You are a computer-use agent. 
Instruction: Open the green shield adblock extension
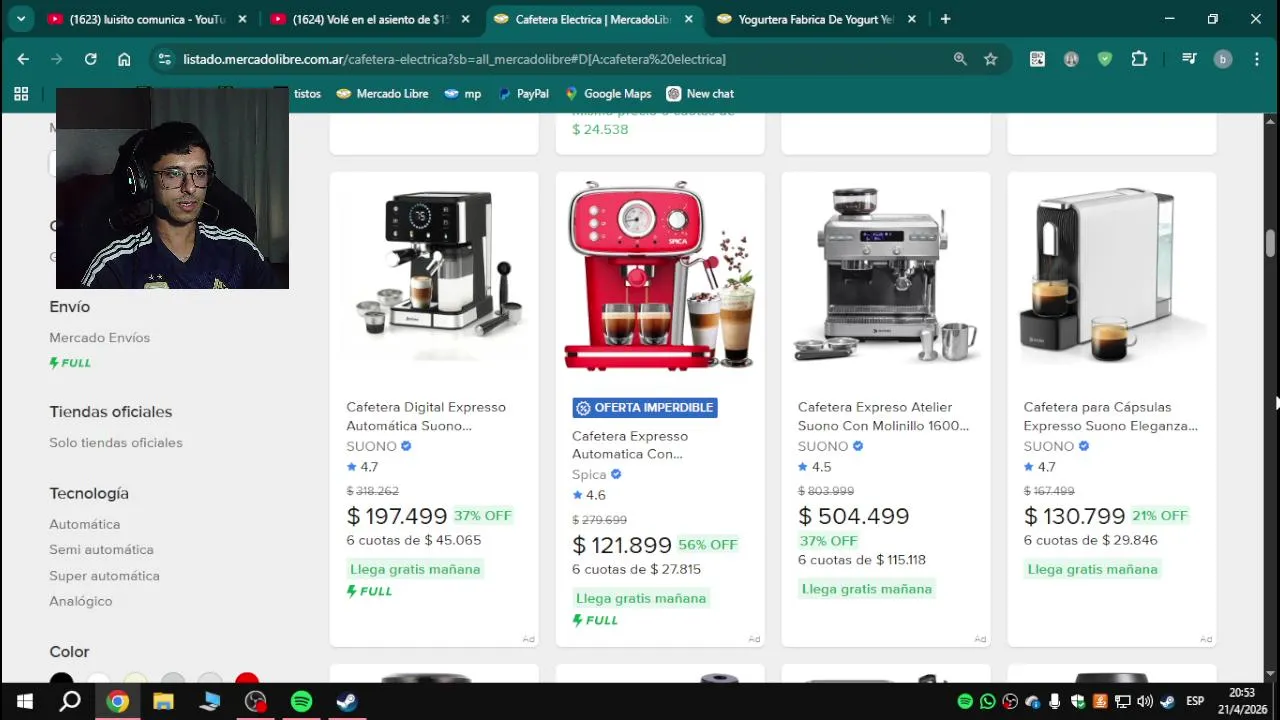(x=1105, y=59)
